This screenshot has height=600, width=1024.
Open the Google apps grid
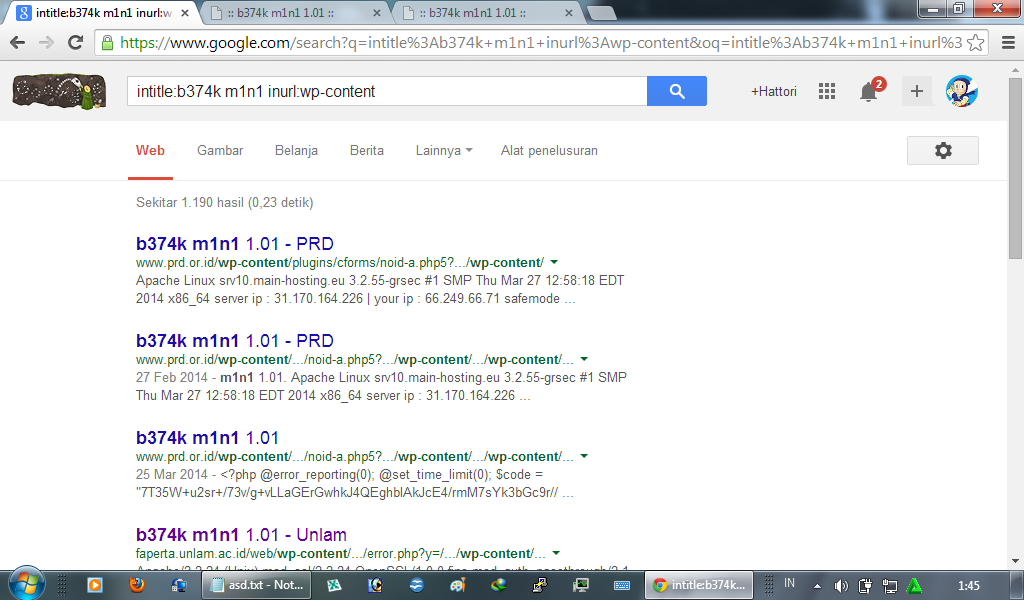click(826, 91)
